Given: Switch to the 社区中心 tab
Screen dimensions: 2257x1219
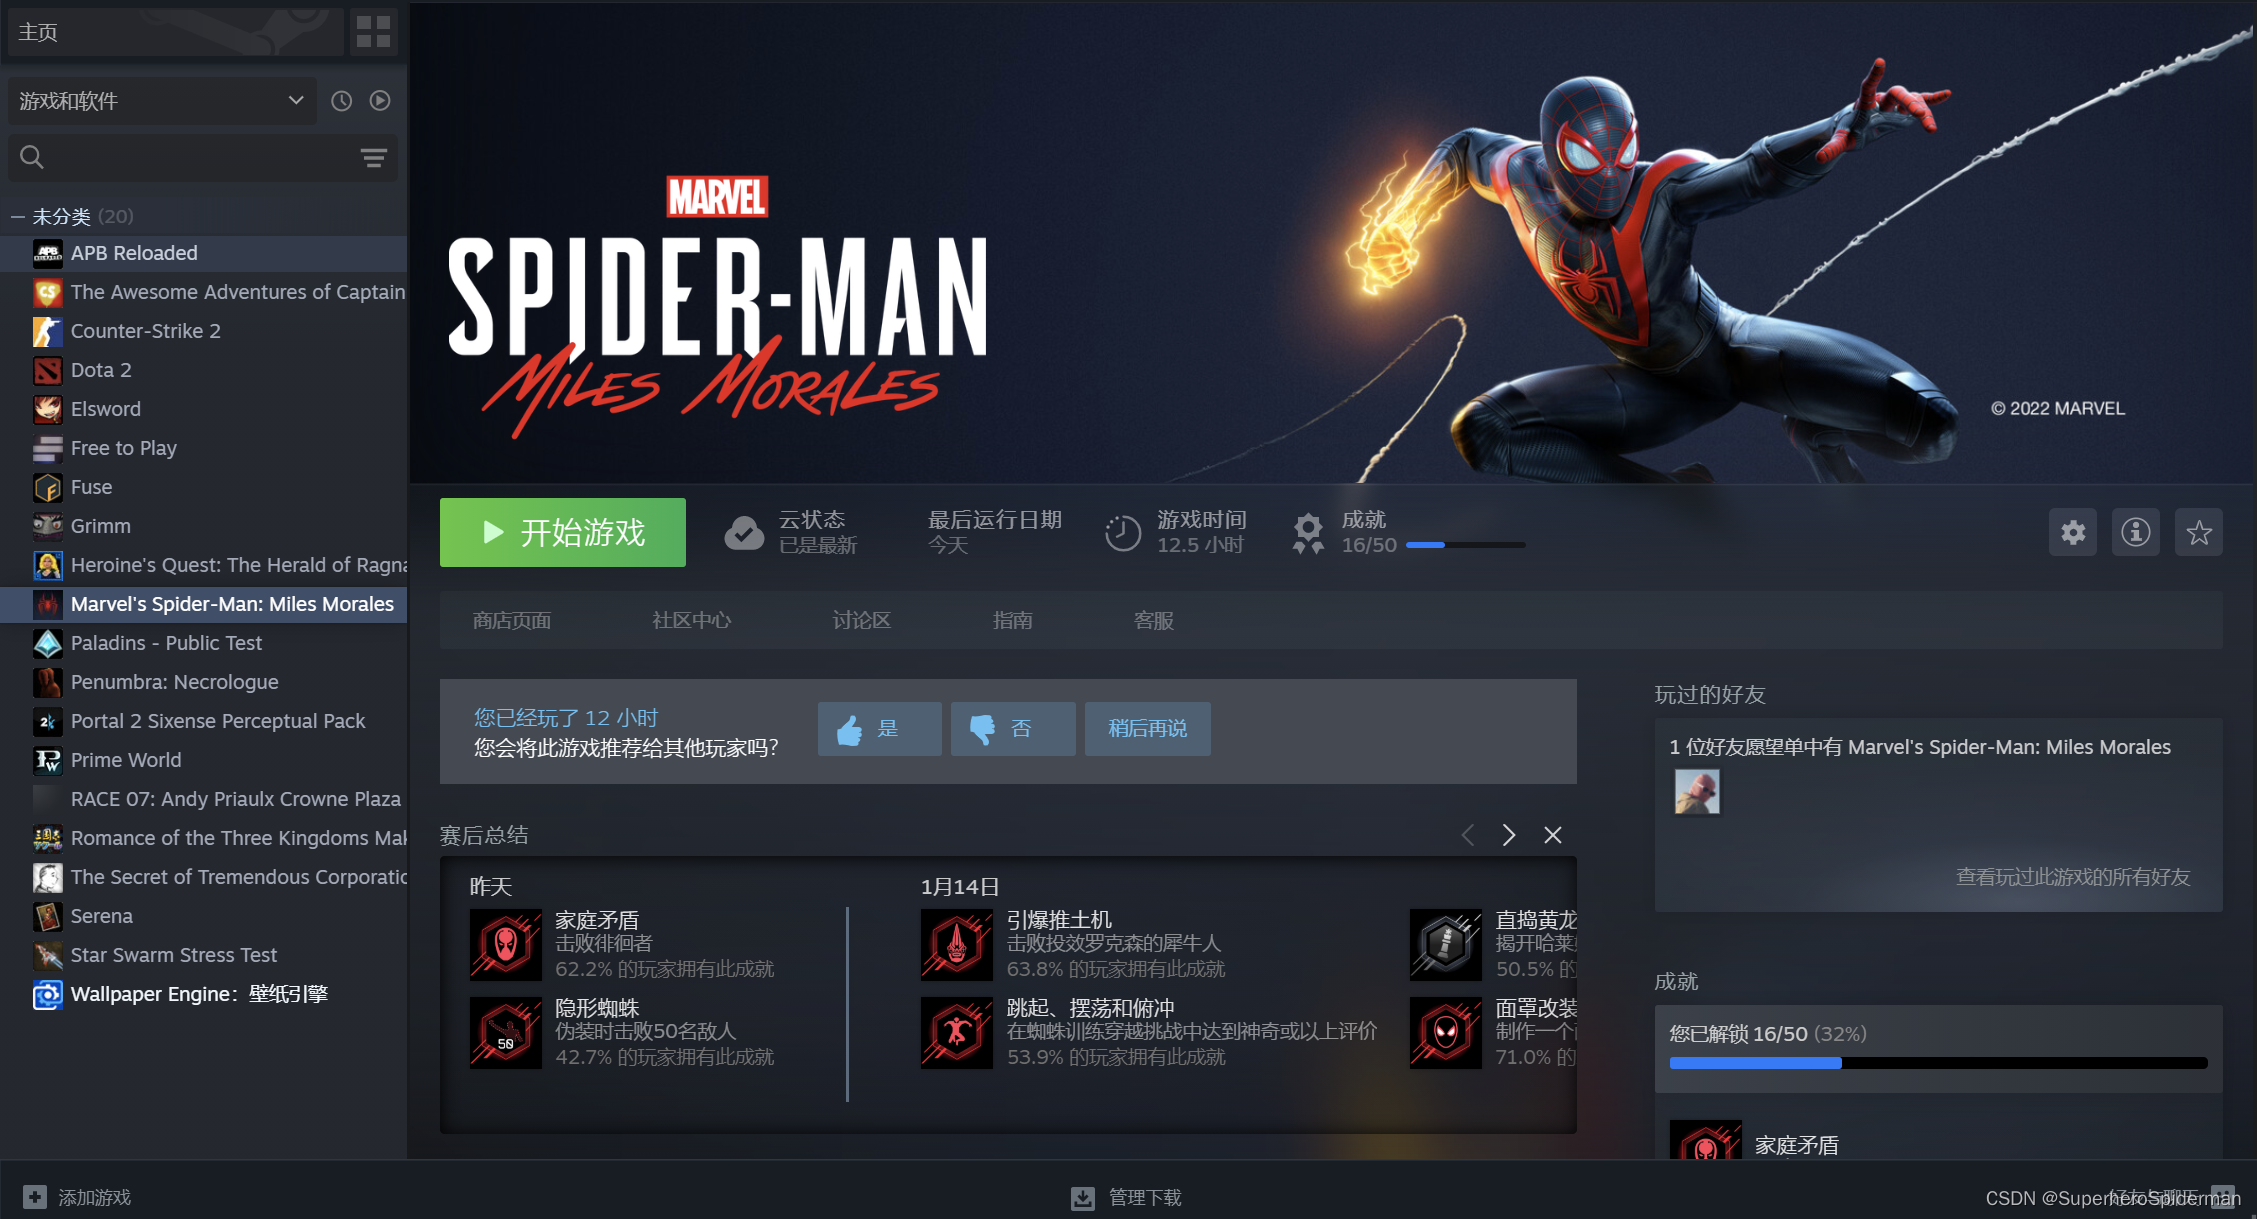Looking at the screenshot, I should (691, 621).
